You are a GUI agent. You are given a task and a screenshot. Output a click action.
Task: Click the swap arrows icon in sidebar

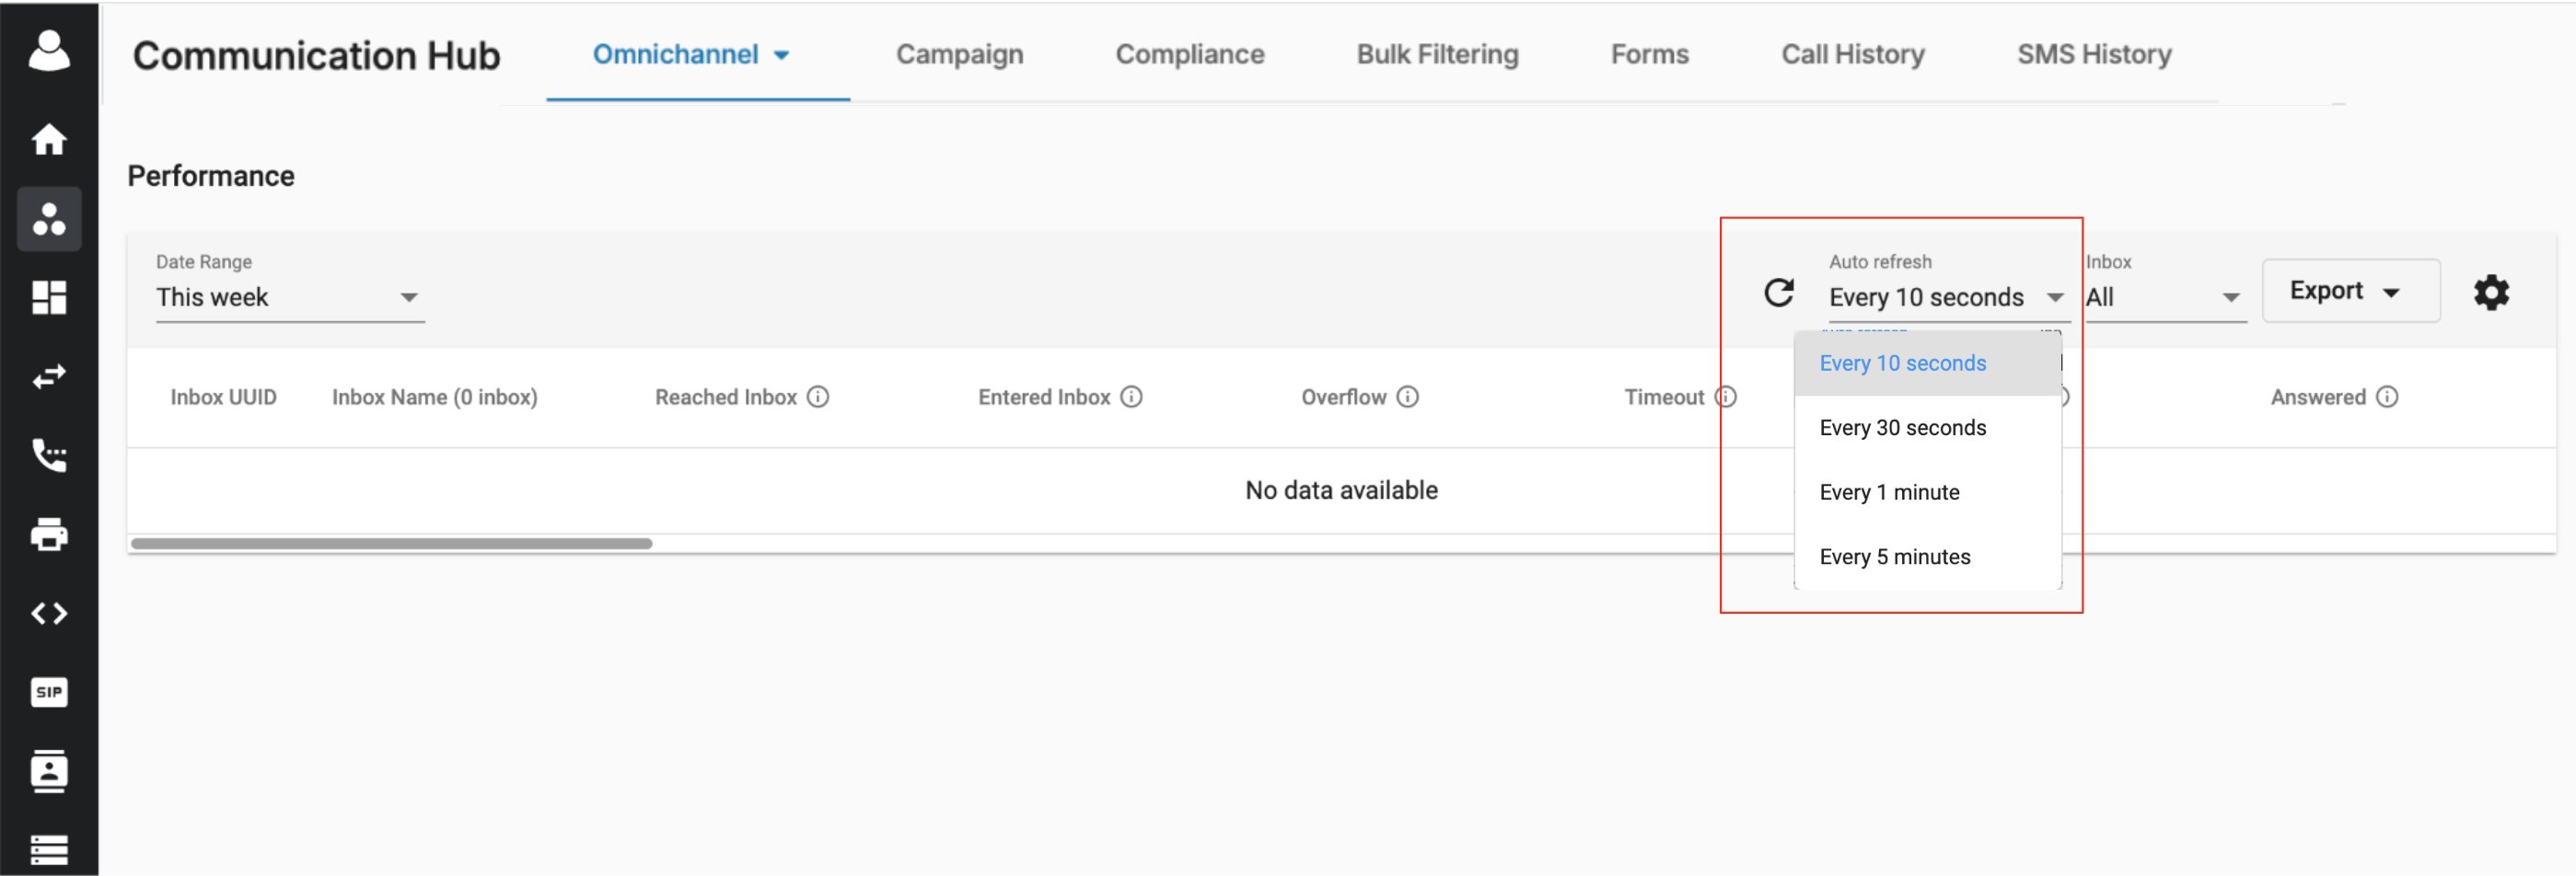[49, 376]
